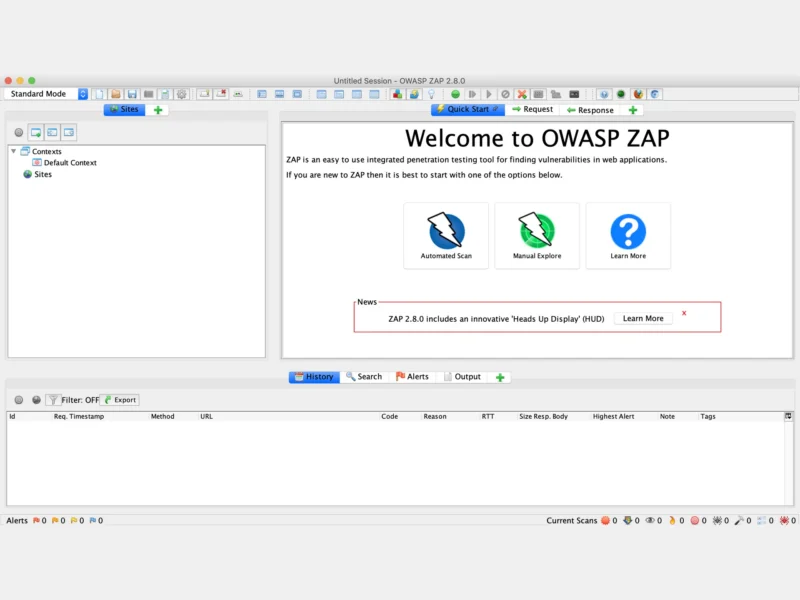Switch to the Request tab
This screenshot has height=600, width=800.
point(532,109)
